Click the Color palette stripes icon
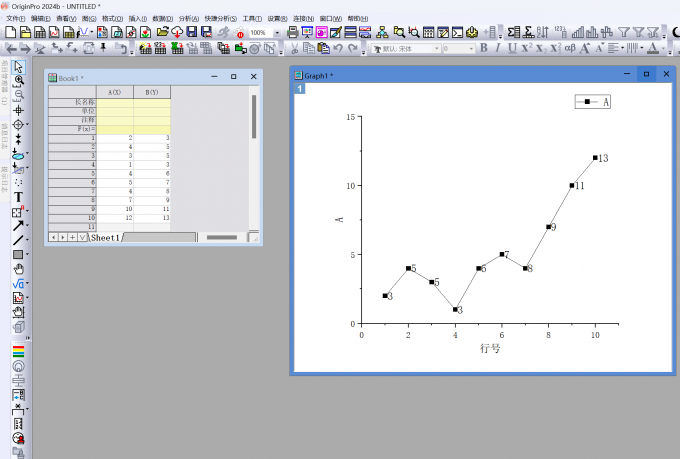Screen dimensions: 680x459 click(18, 351)
